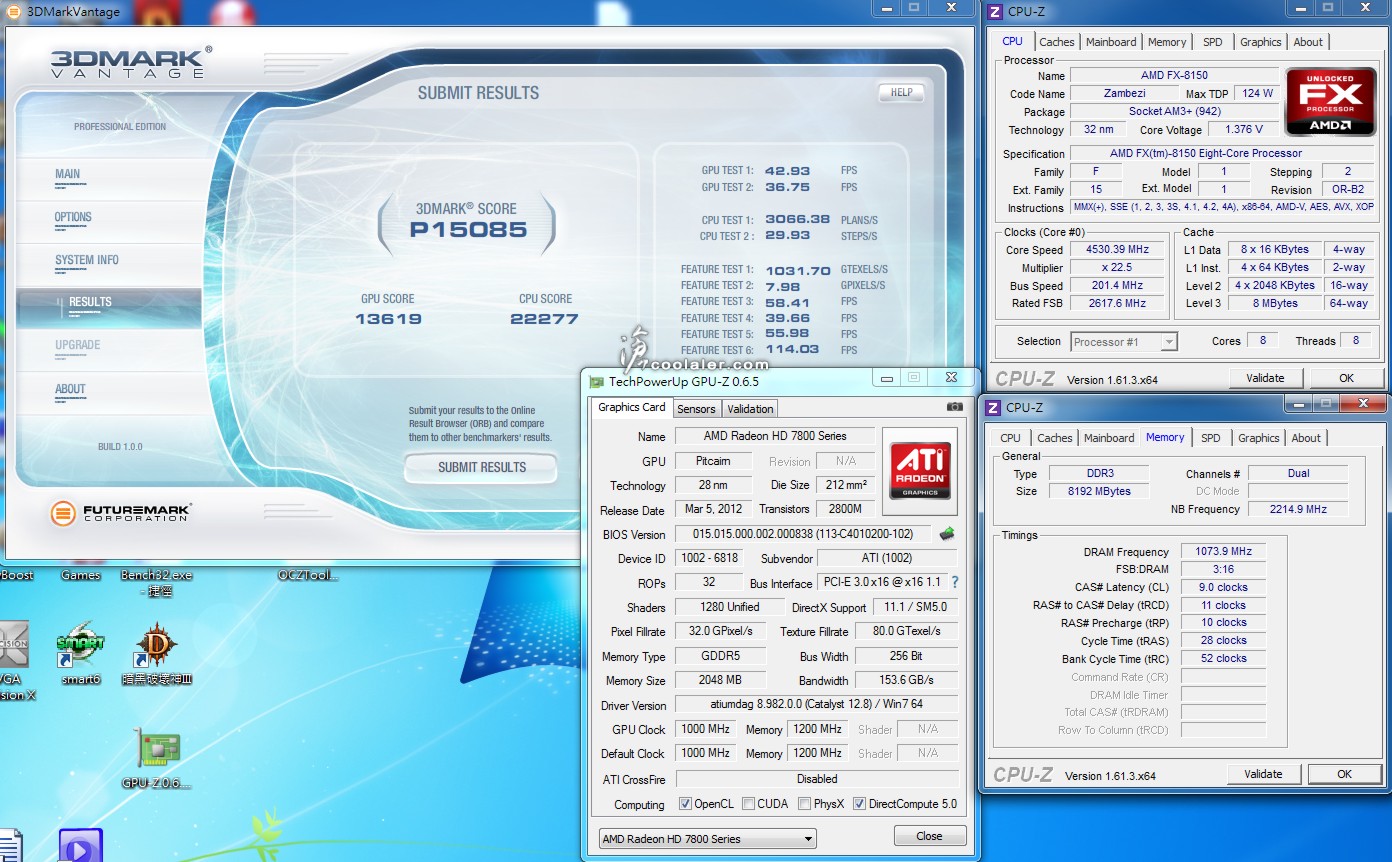Click the 3DMark Vantage title bar icon

[15, 12]
